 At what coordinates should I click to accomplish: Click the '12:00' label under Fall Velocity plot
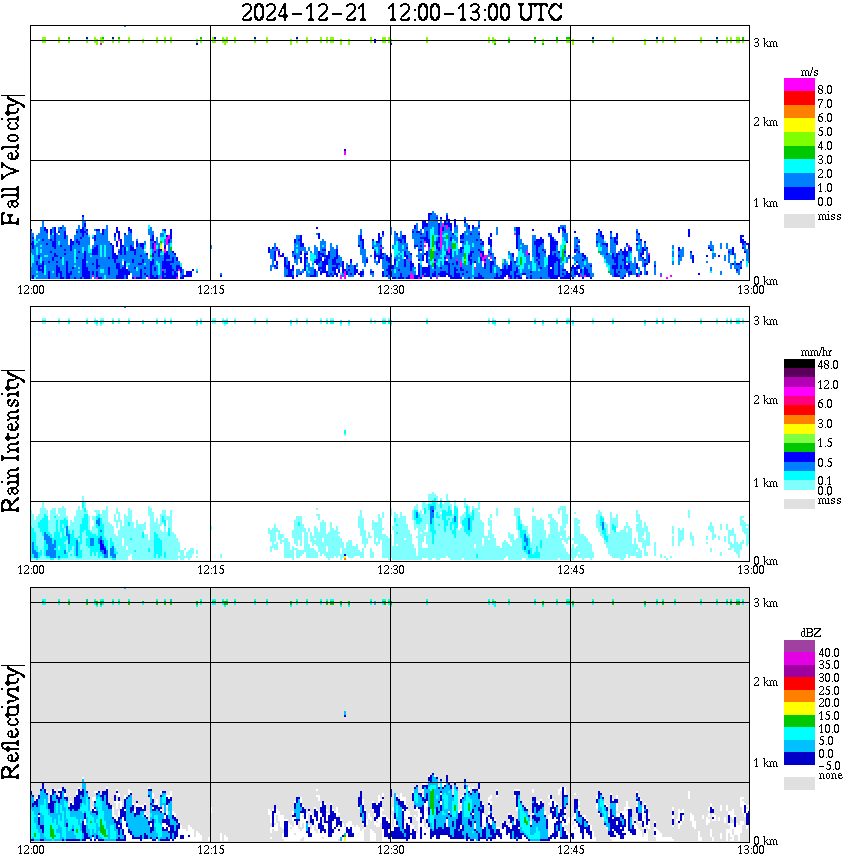(x=31, y=290)
